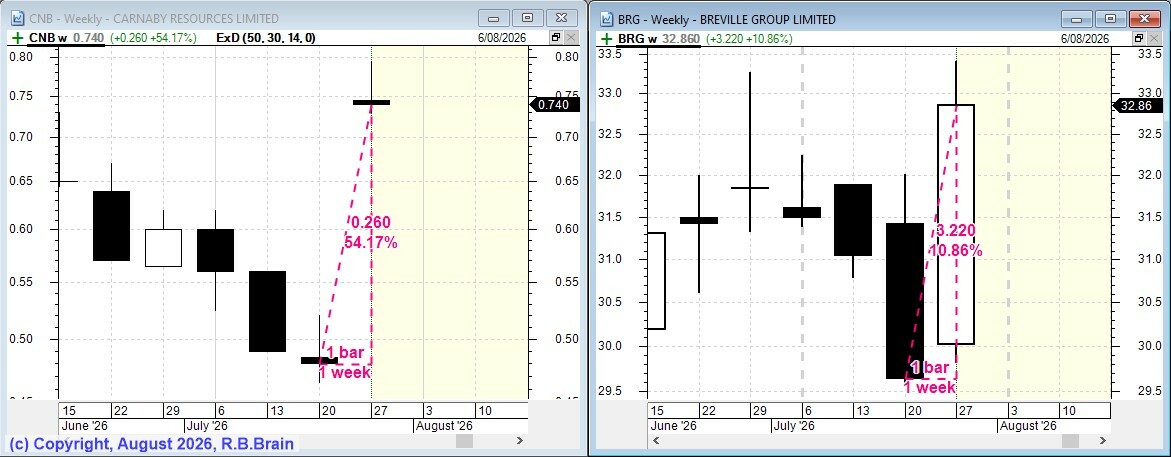The image size is (1171, 457).
Task: Click the green plus icon beside BRG
Action: click(x=605, y=38)
